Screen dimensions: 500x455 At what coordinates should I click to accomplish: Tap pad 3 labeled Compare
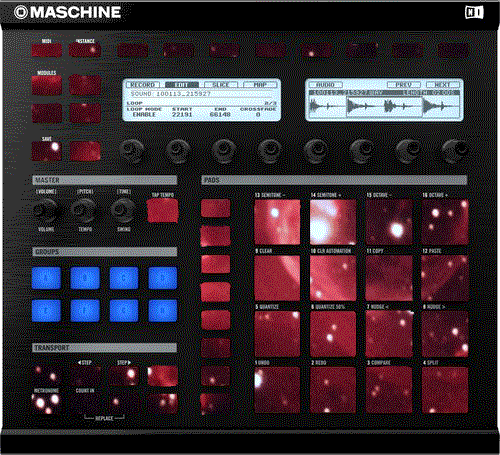pos(389,390)
